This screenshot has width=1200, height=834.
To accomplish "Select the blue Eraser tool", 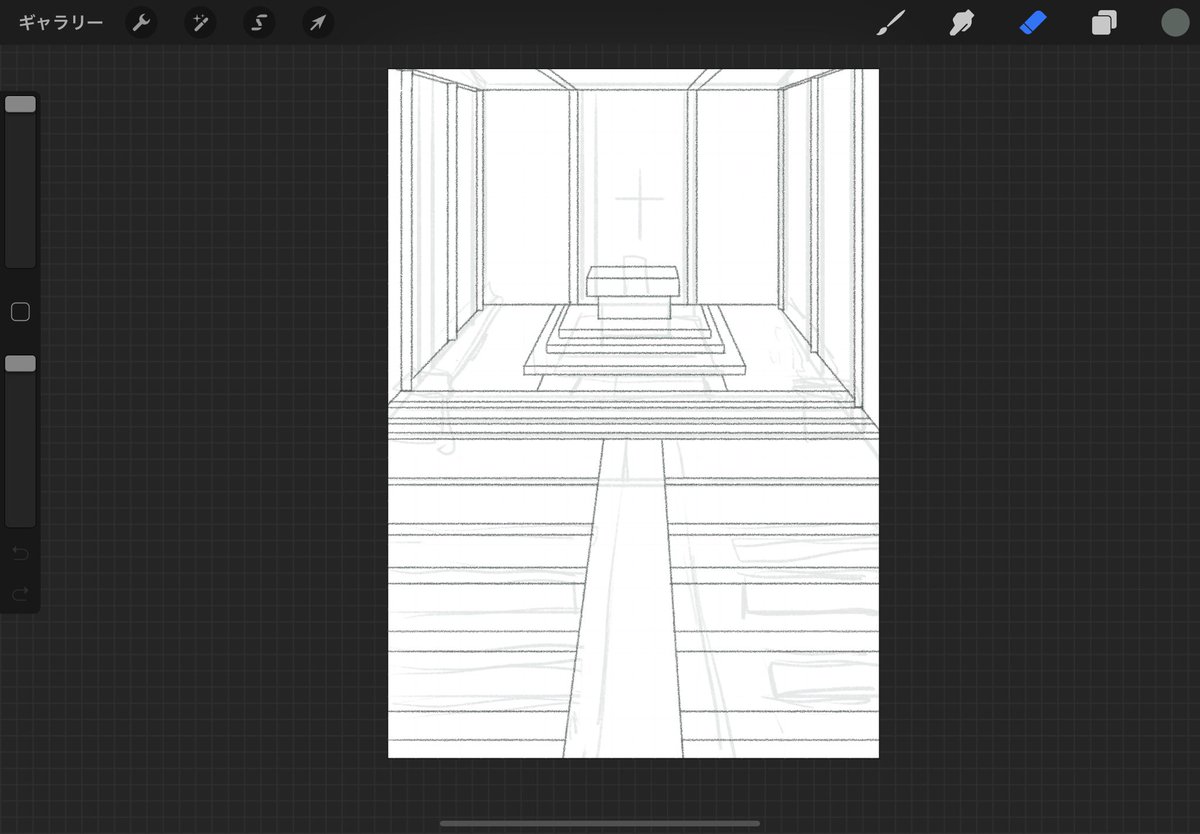I will click(x=1033, y=22).
